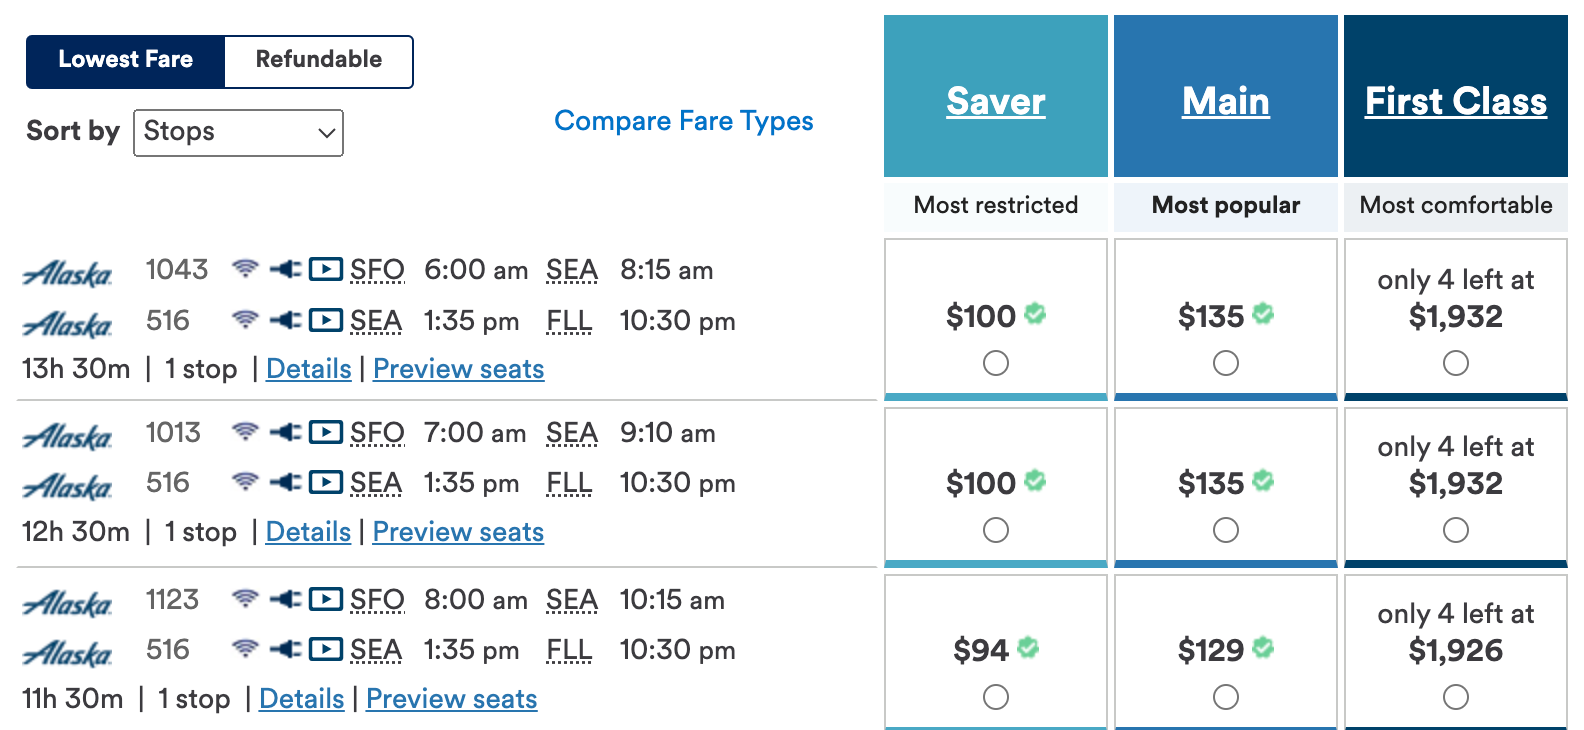Open the Sort by Stops dropdown
Image resolution: width=1584 pixels, height=730 pixels.
tap(238, 133)
